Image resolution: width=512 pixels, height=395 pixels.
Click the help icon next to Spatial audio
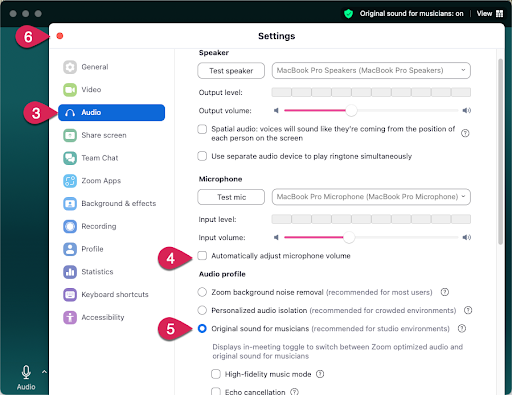point(465,133)
